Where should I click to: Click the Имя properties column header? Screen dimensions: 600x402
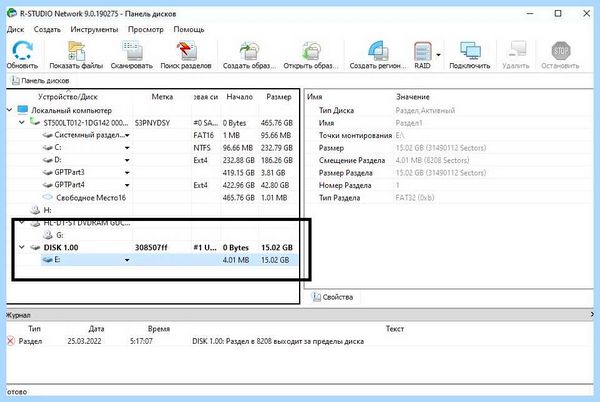click(x=315, y=97)
